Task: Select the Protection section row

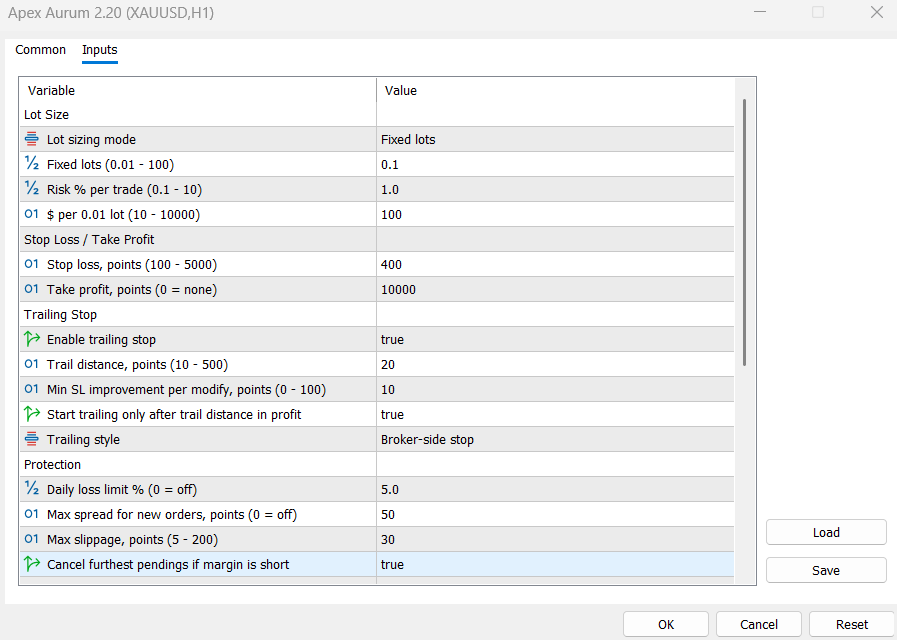Action: (377, 464)
